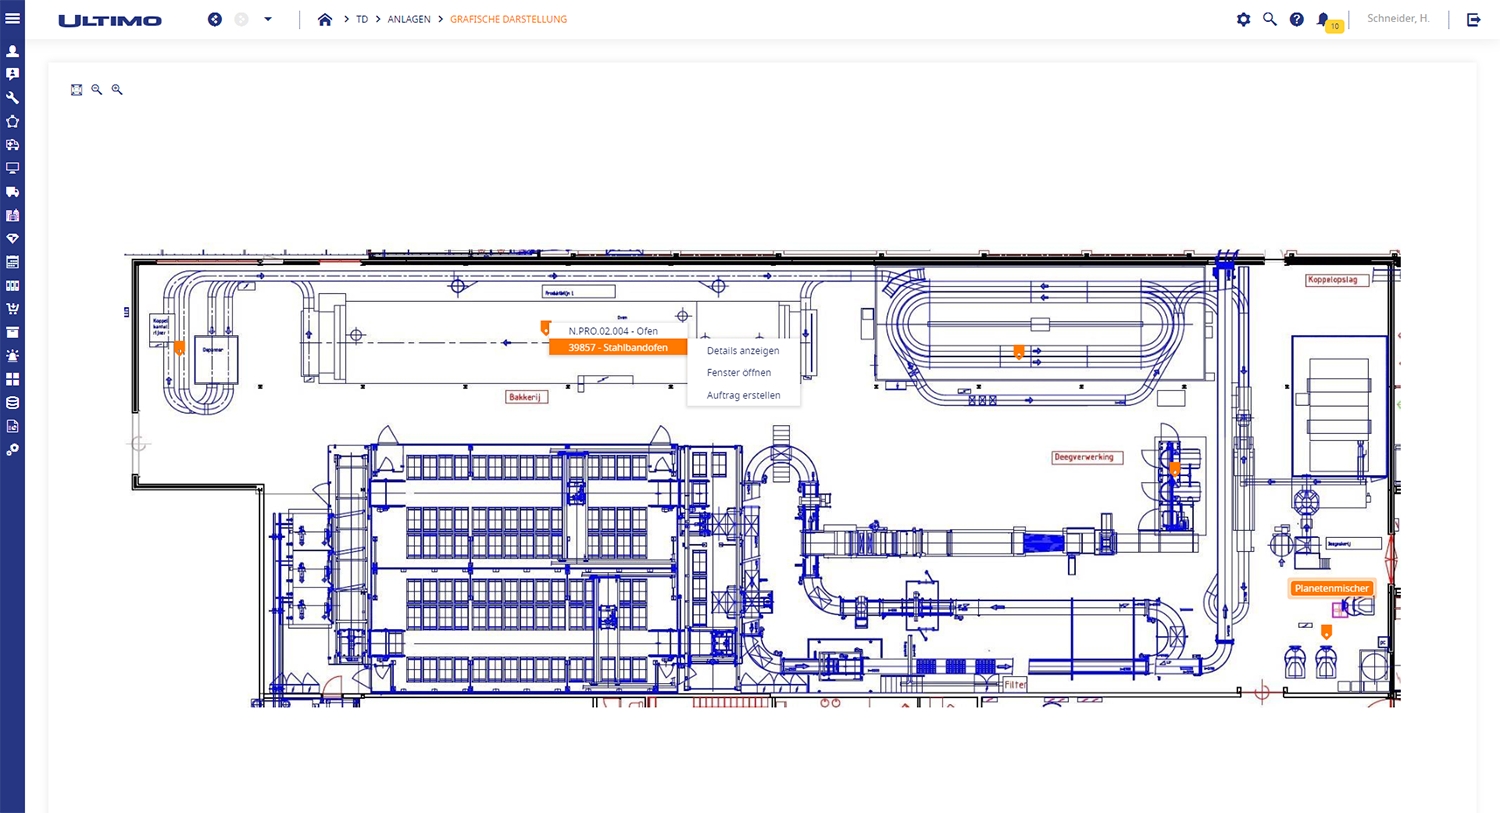Select '39857 - Stahlbandofen' in the popup list
Screen dimensions: 1500x813
click(618, 348)
